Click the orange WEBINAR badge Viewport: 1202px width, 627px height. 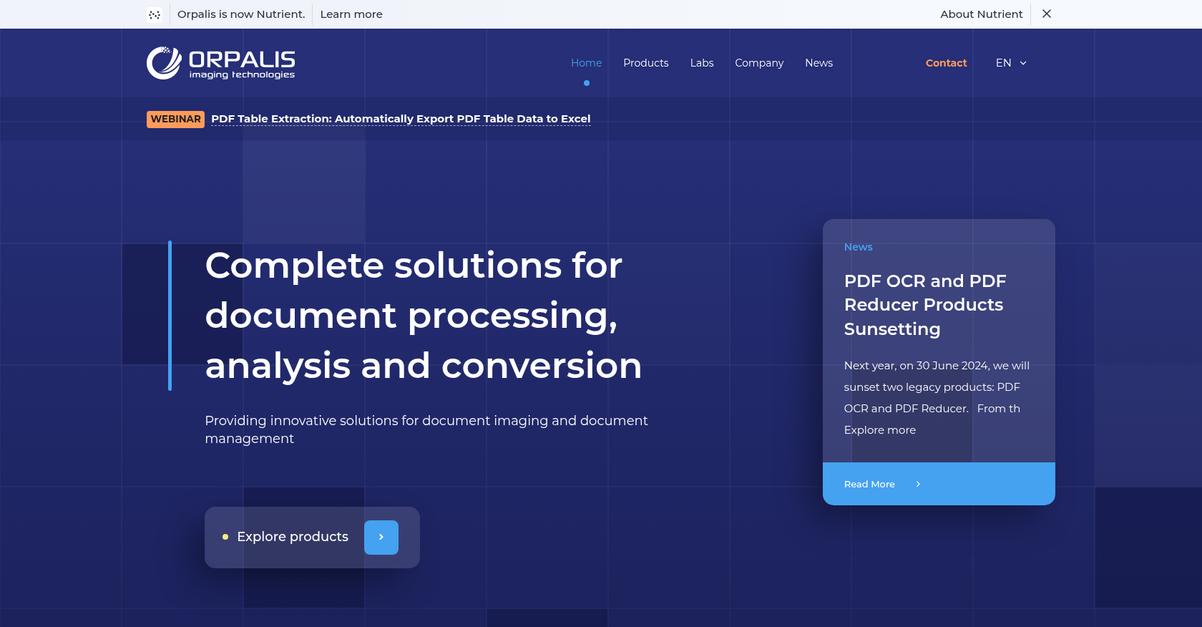point(176,119)
